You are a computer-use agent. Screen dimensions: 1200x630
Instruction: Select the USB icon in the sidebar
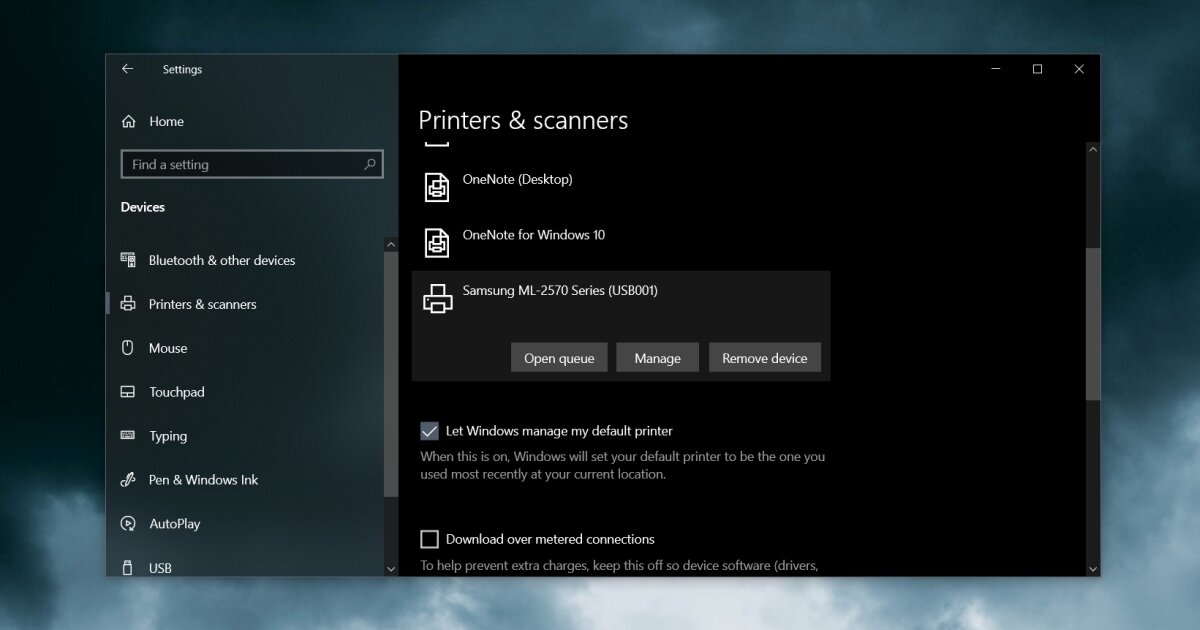point(129,567)
